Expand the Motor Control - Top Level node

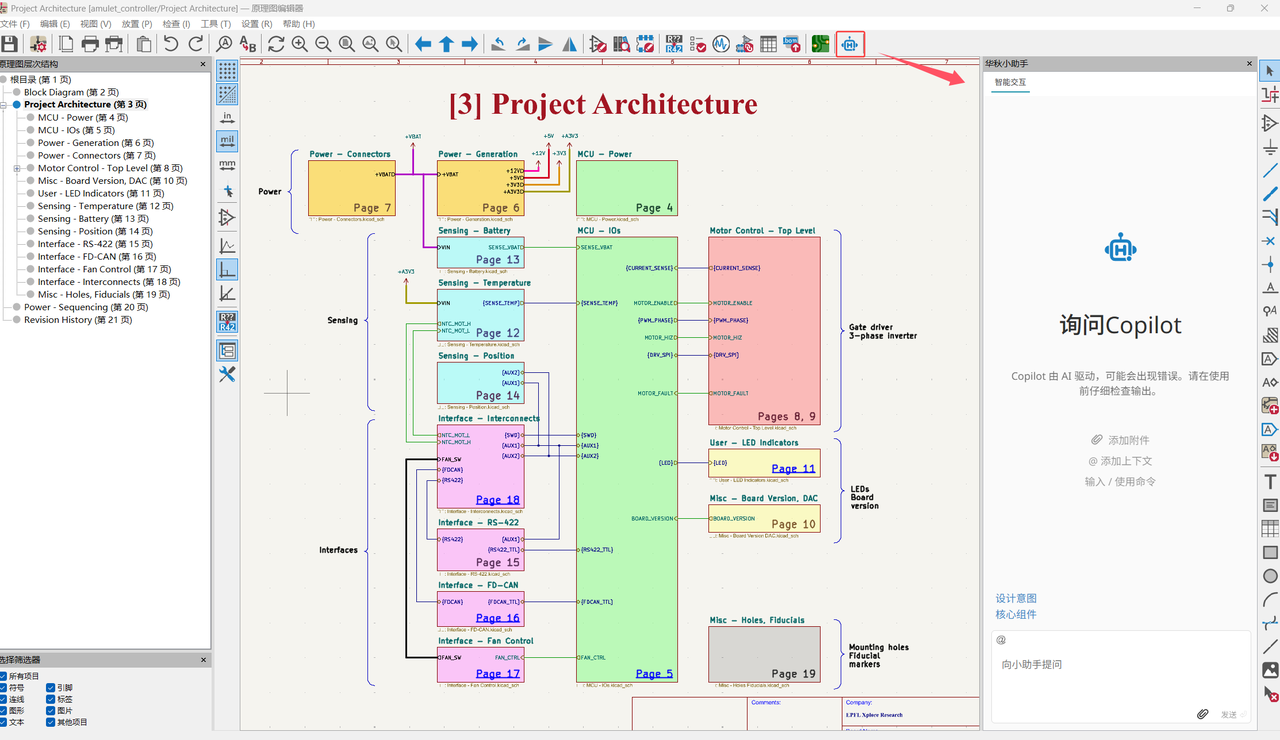point(17,169)
